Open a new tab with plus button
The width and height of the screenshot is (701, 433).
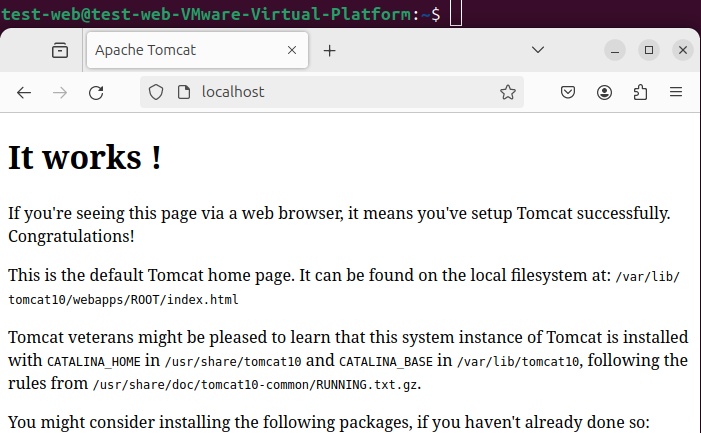[329, 50]
